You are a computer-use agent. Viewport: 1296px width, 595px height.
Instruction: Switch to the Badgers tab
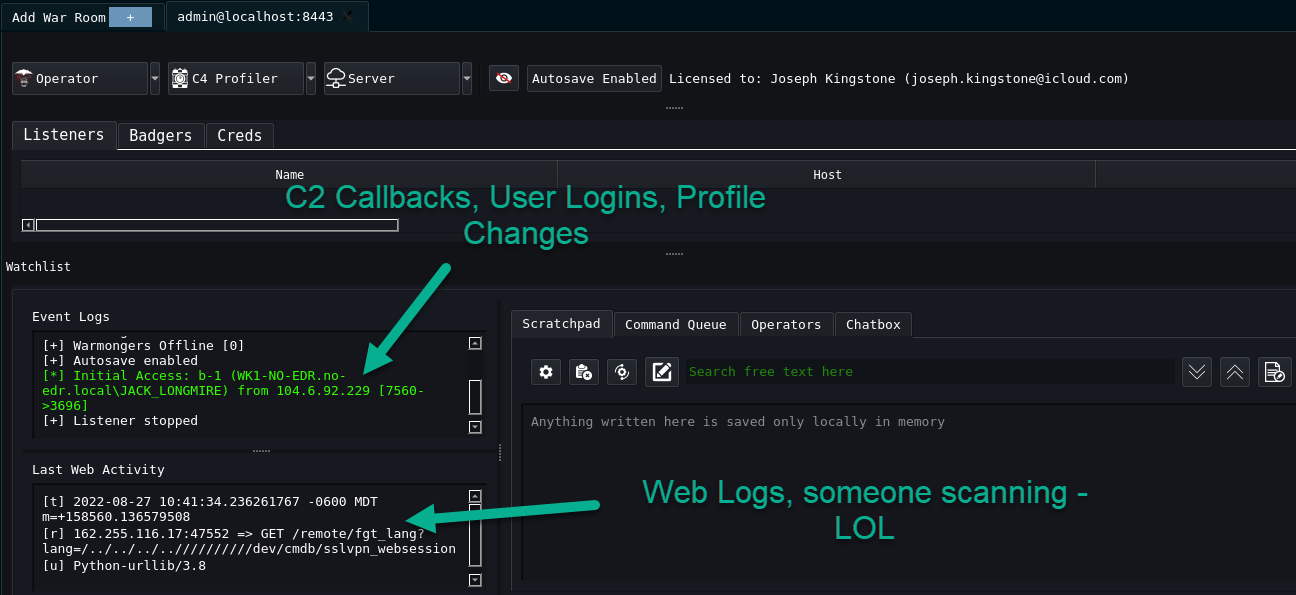coord(160,136)
